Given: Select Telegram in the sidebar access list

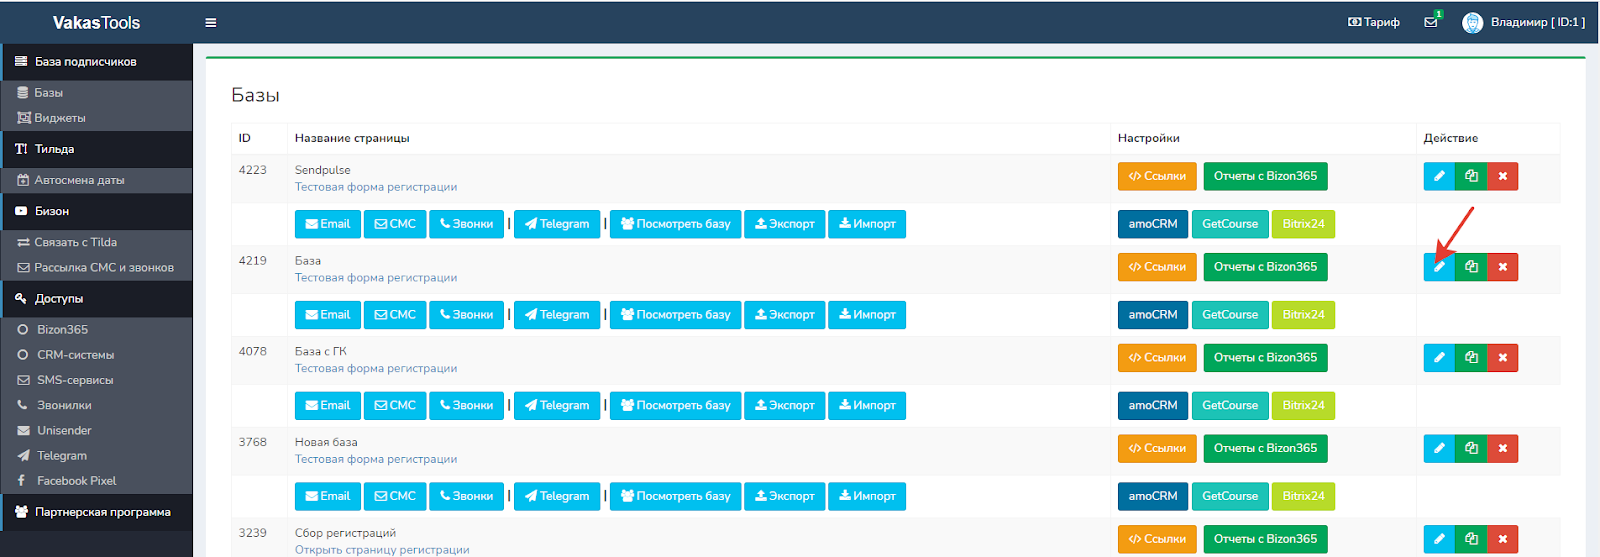Looking at the screenshot, I should tap(62, 456).
